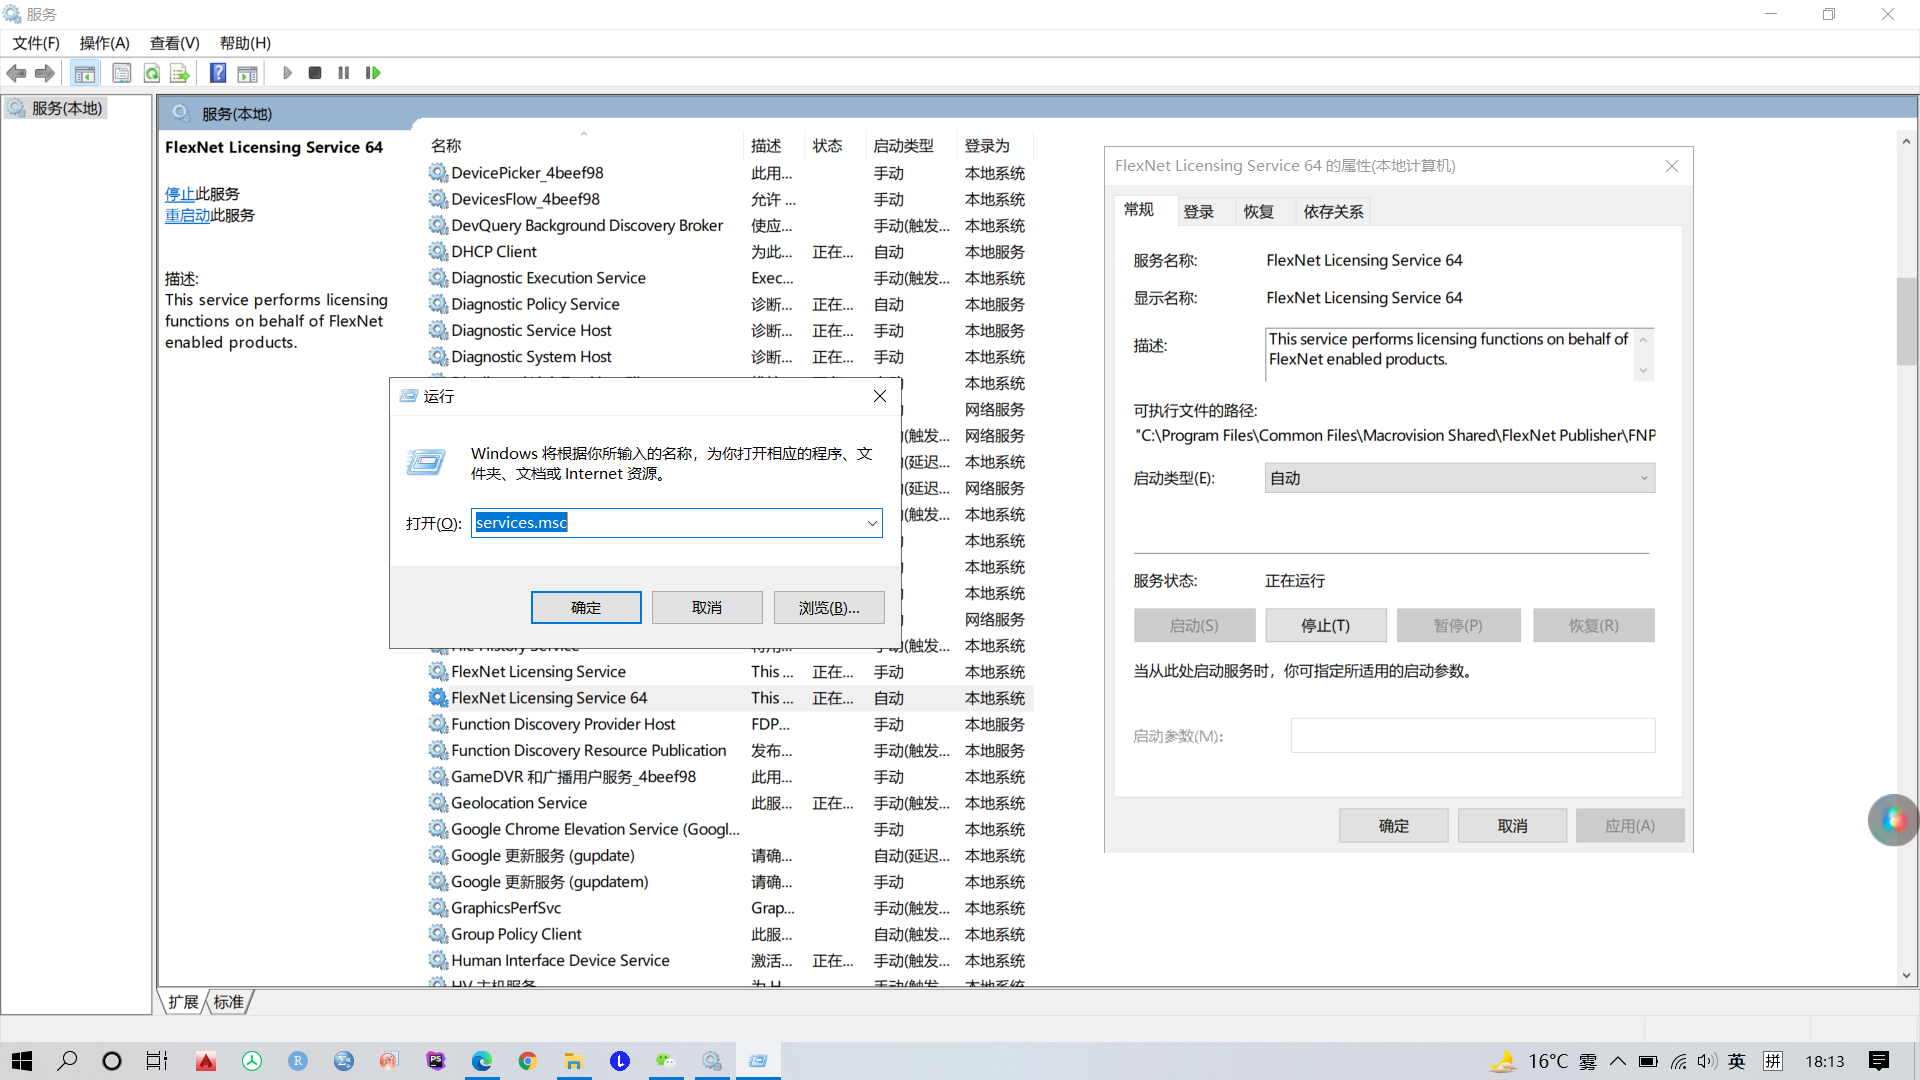Click the Pause Service toolbar icon

[x=344, y=73]
